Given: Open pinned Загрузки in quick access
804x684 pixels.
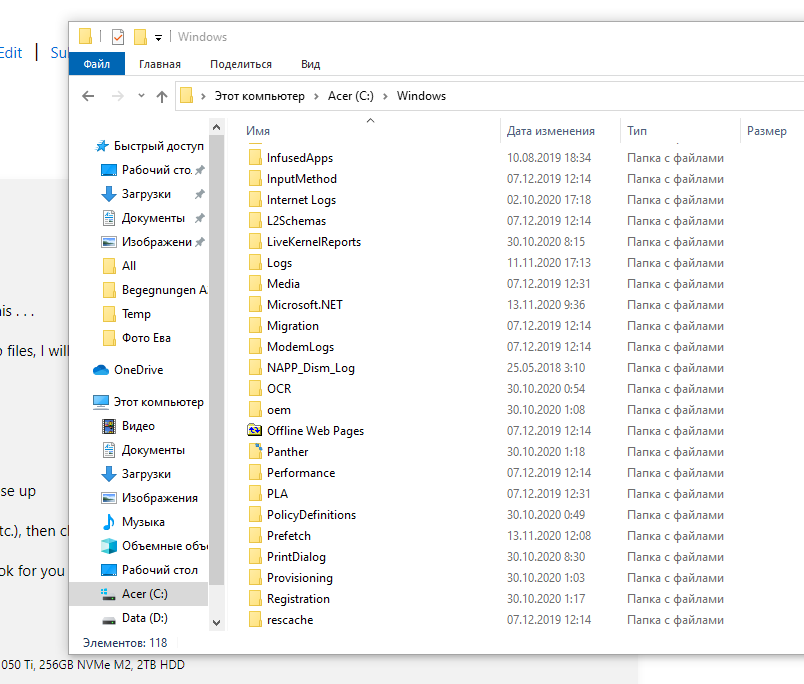Looking at the screenshot, I should pos(153,194).
